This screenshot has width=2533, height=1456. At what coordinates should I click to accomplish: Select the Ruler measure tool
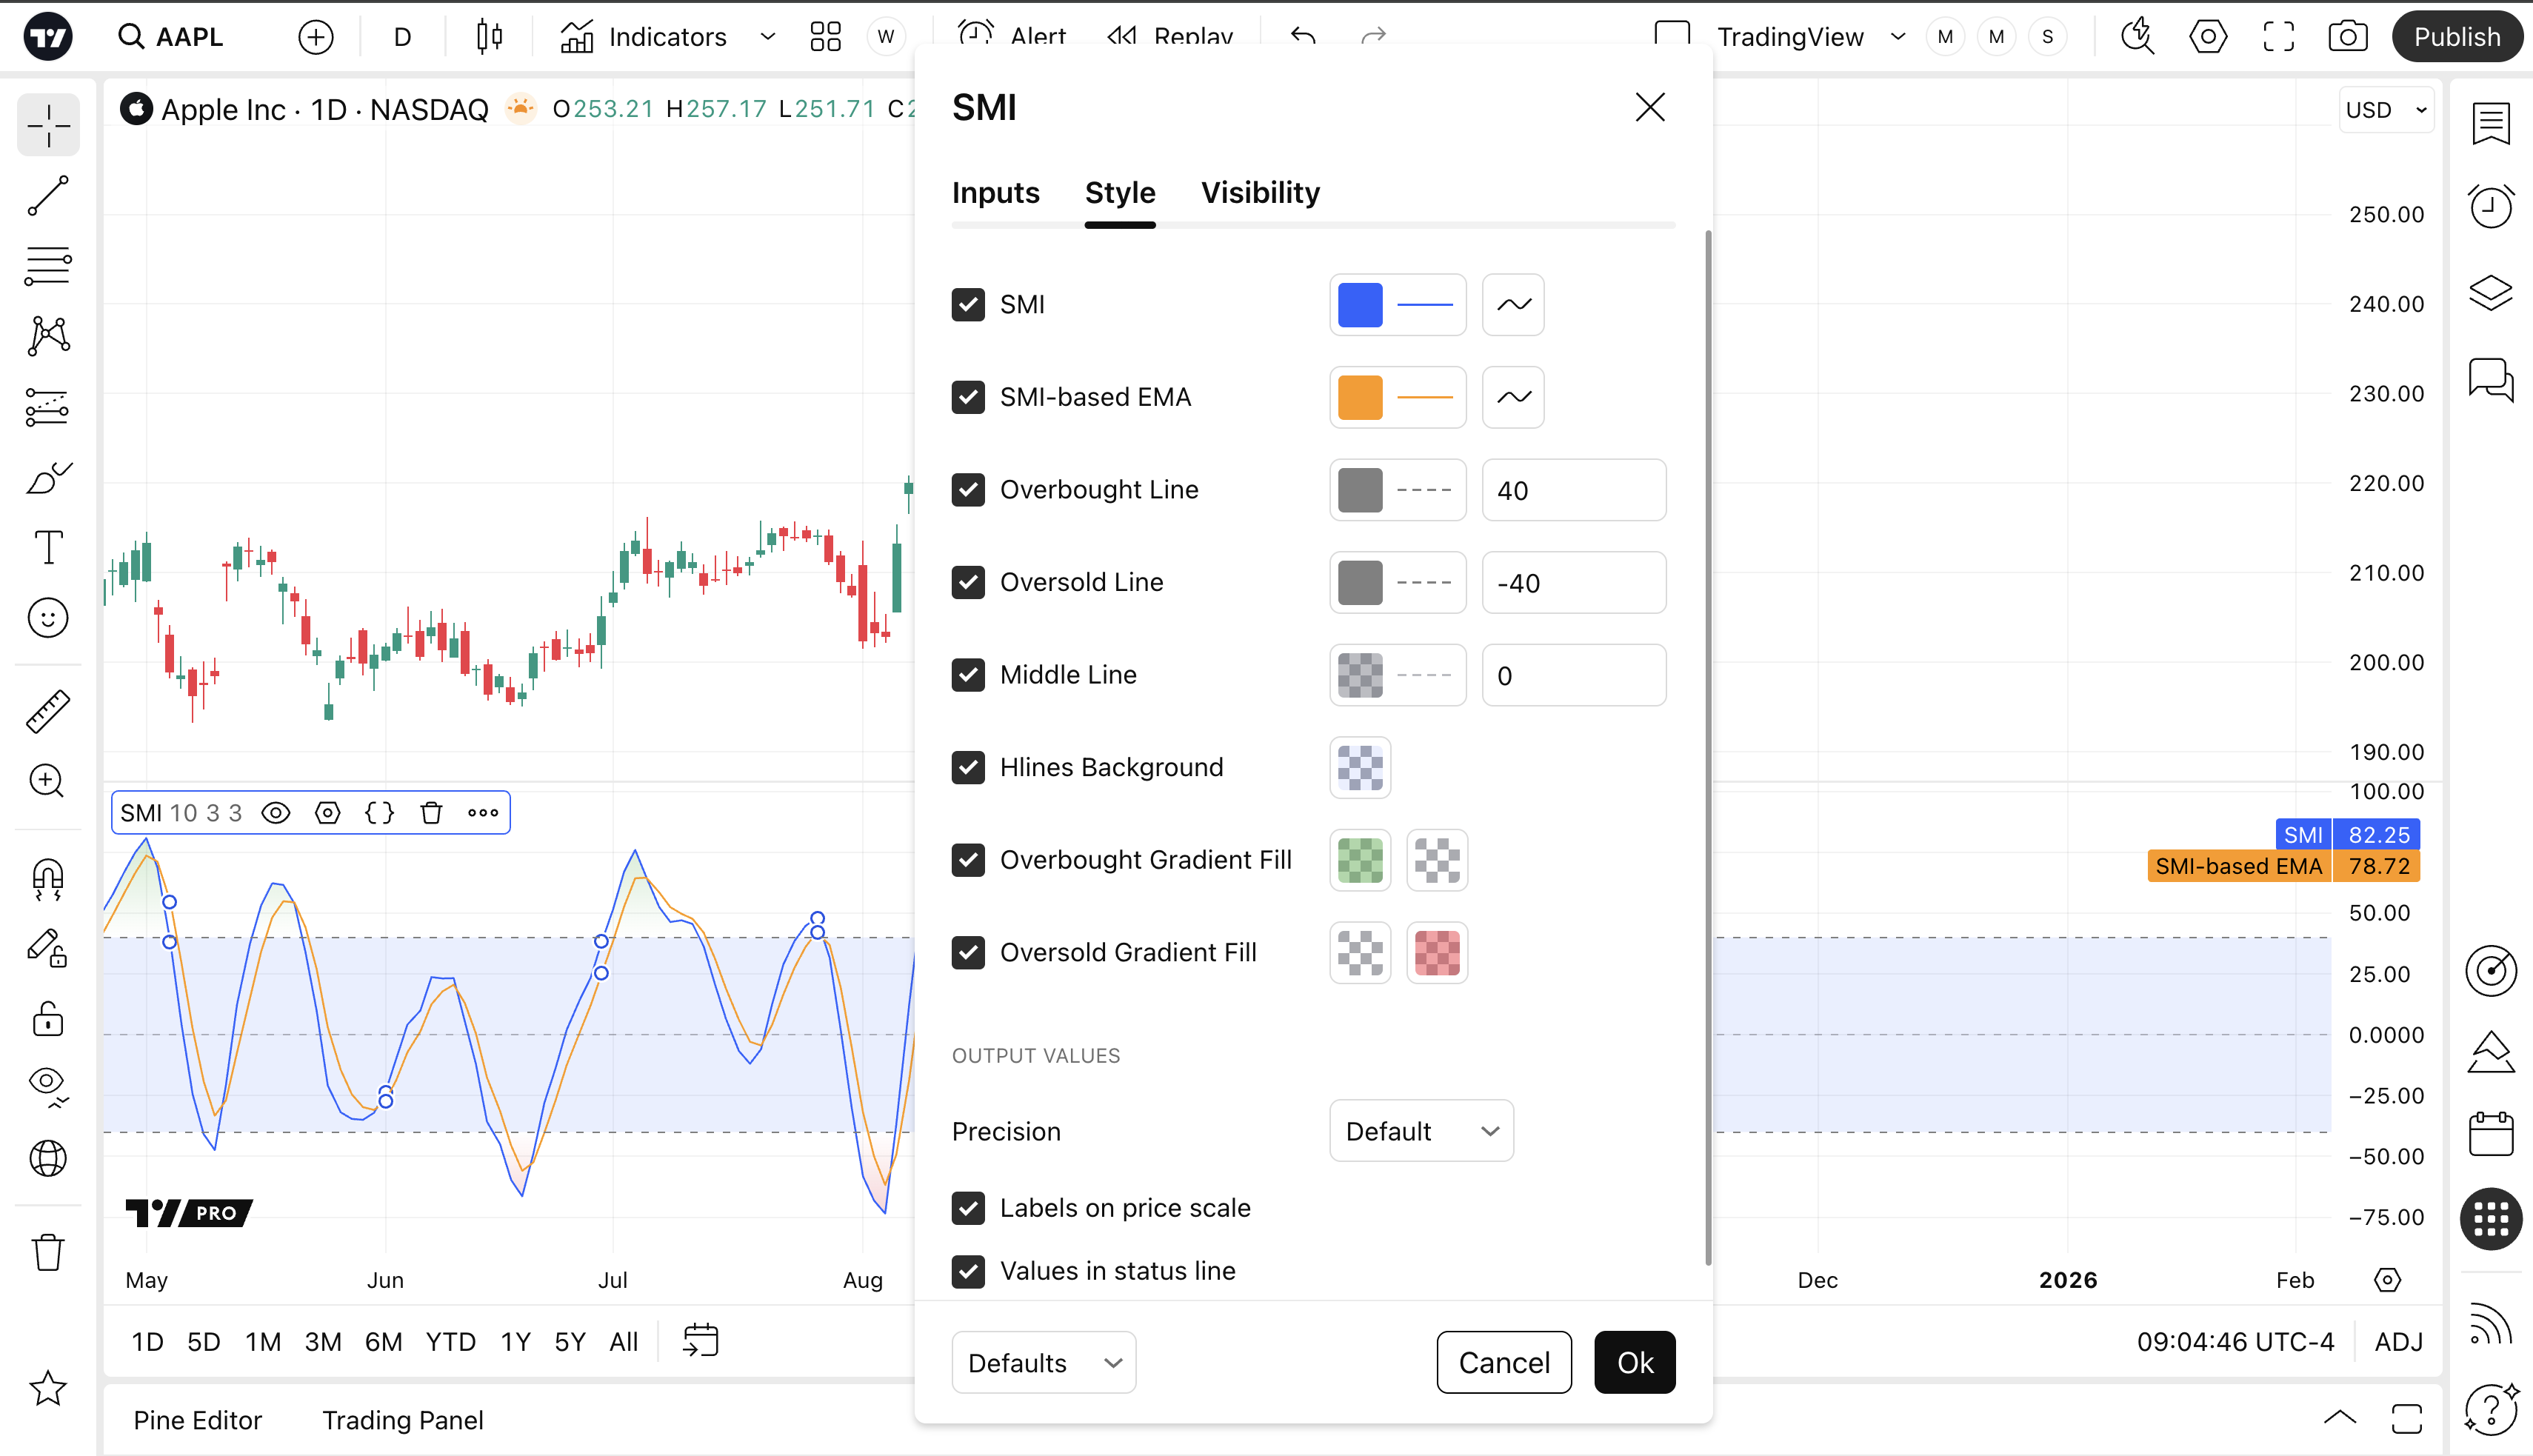[x=47, y=712]
